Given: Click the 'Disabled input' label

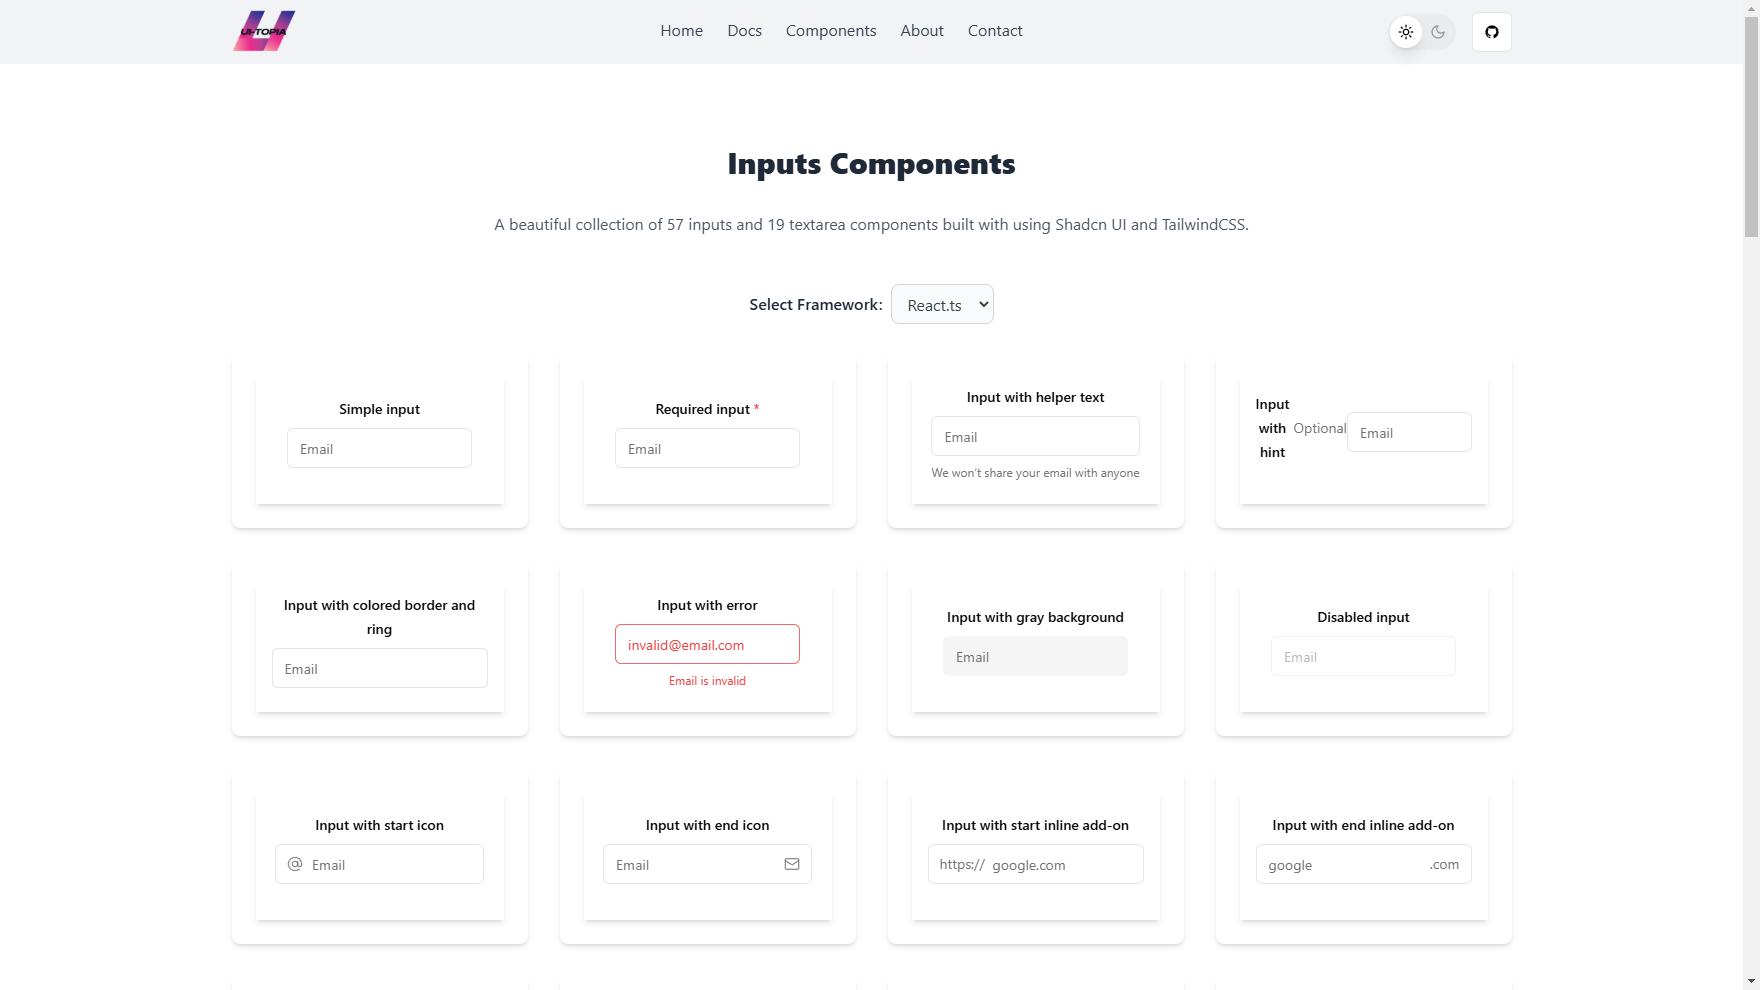Looking at the screenshot, I should [1363, 617].
